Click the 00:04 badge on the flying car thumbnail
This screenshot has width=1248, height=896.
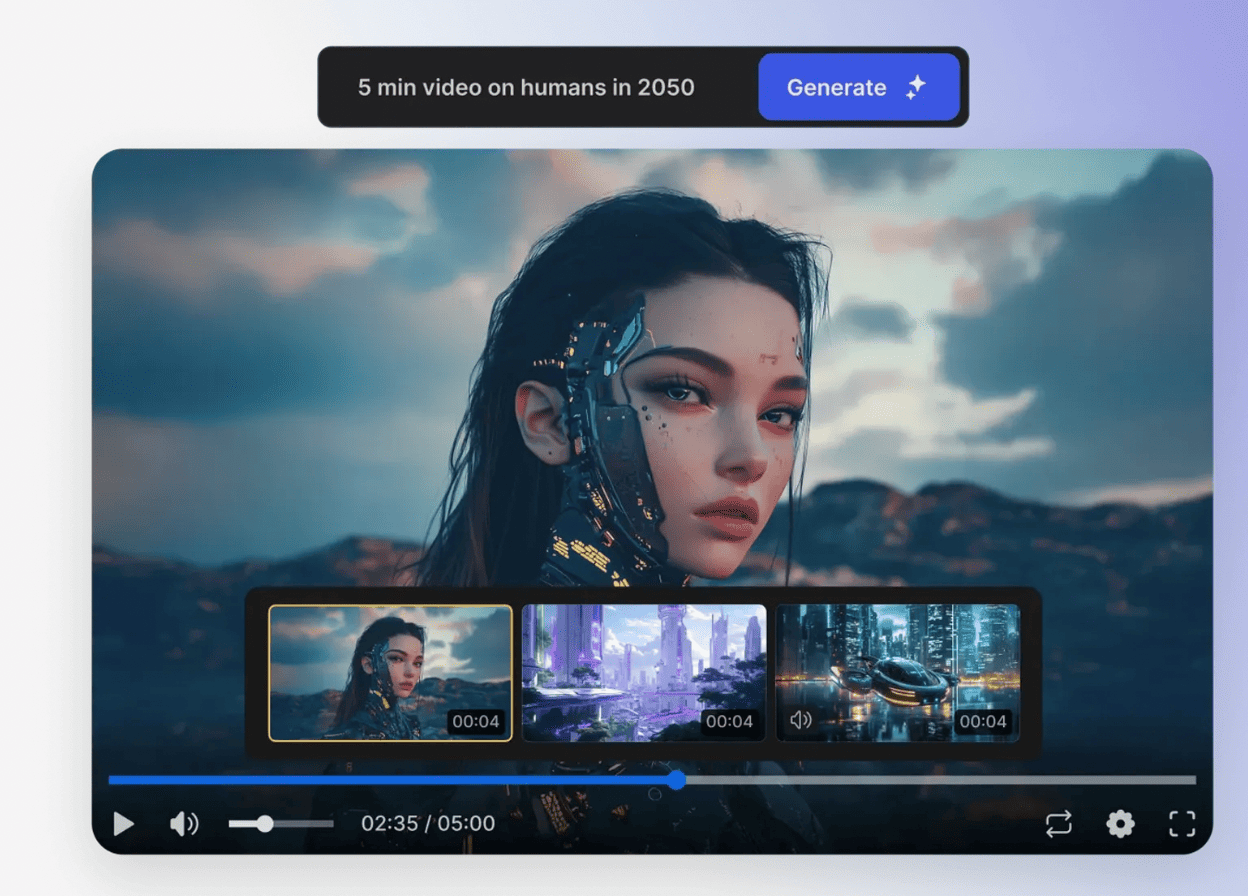984,721
